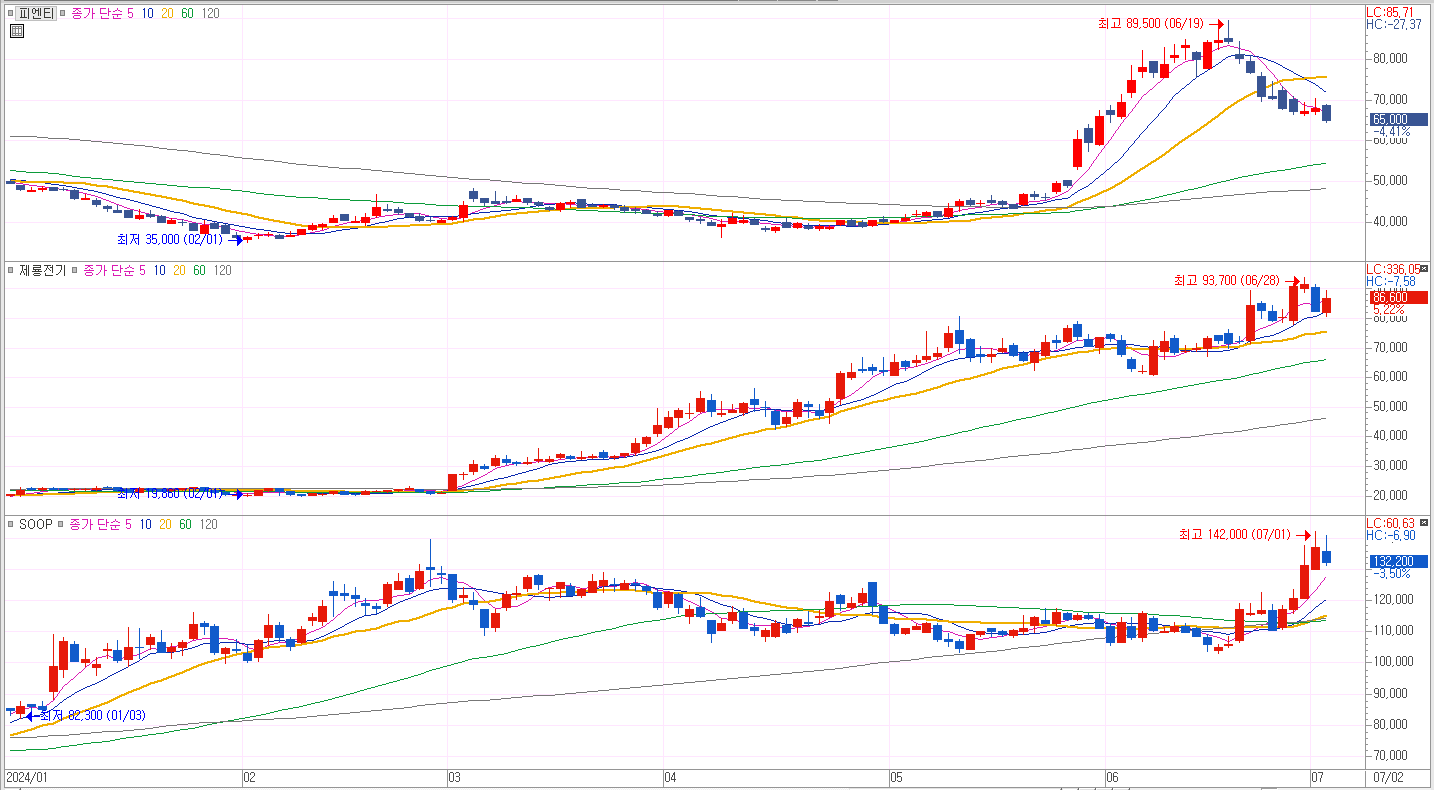The width and height of the screenshot is (1434, 790).
Task: Select the 20-day moving average label in 피엔티 panel
Action: pos(167,13)
